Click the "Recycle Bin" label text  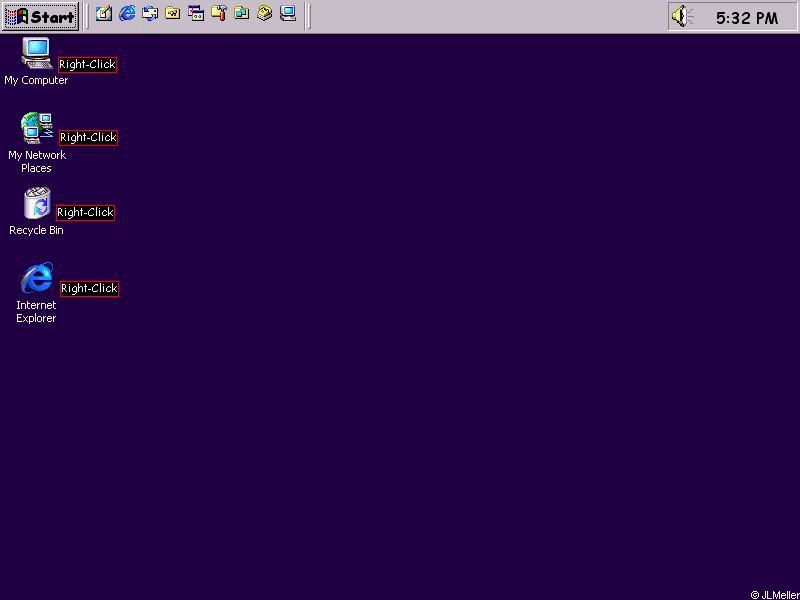(36, 230)
